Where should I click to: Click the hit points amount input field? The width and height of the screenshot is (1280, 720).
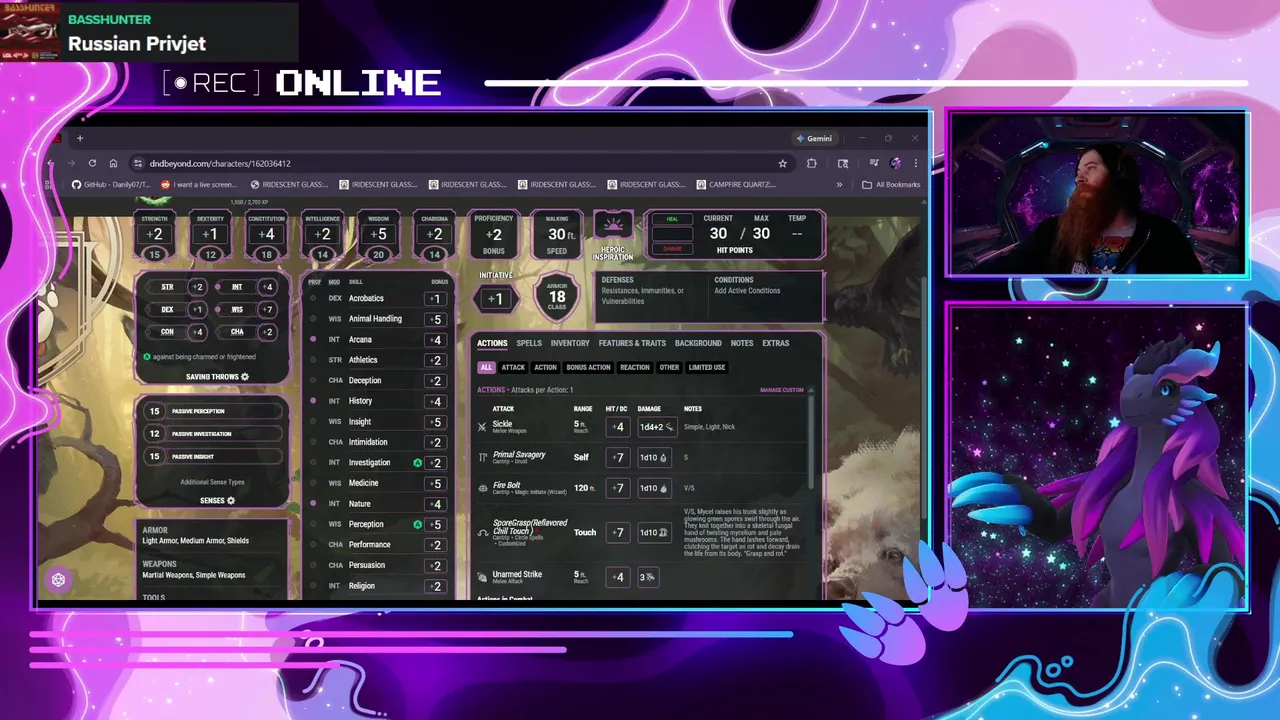(672, 234)
